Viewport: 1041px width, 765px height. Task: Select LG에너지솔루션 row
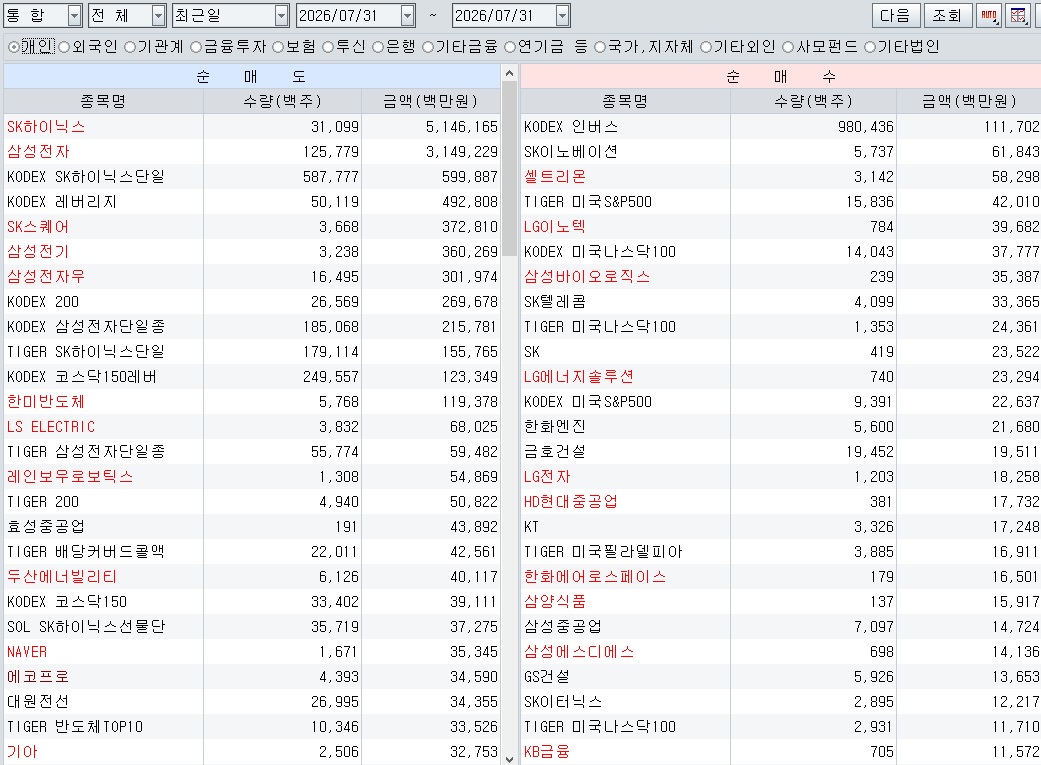781,377
